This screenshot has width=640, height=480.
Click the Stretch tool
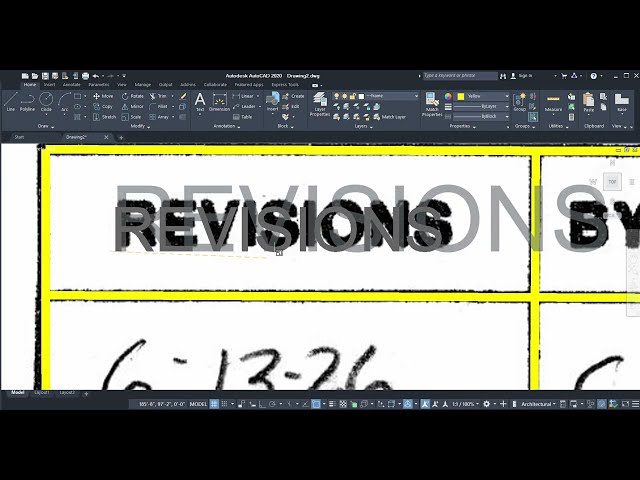point(104,117)
